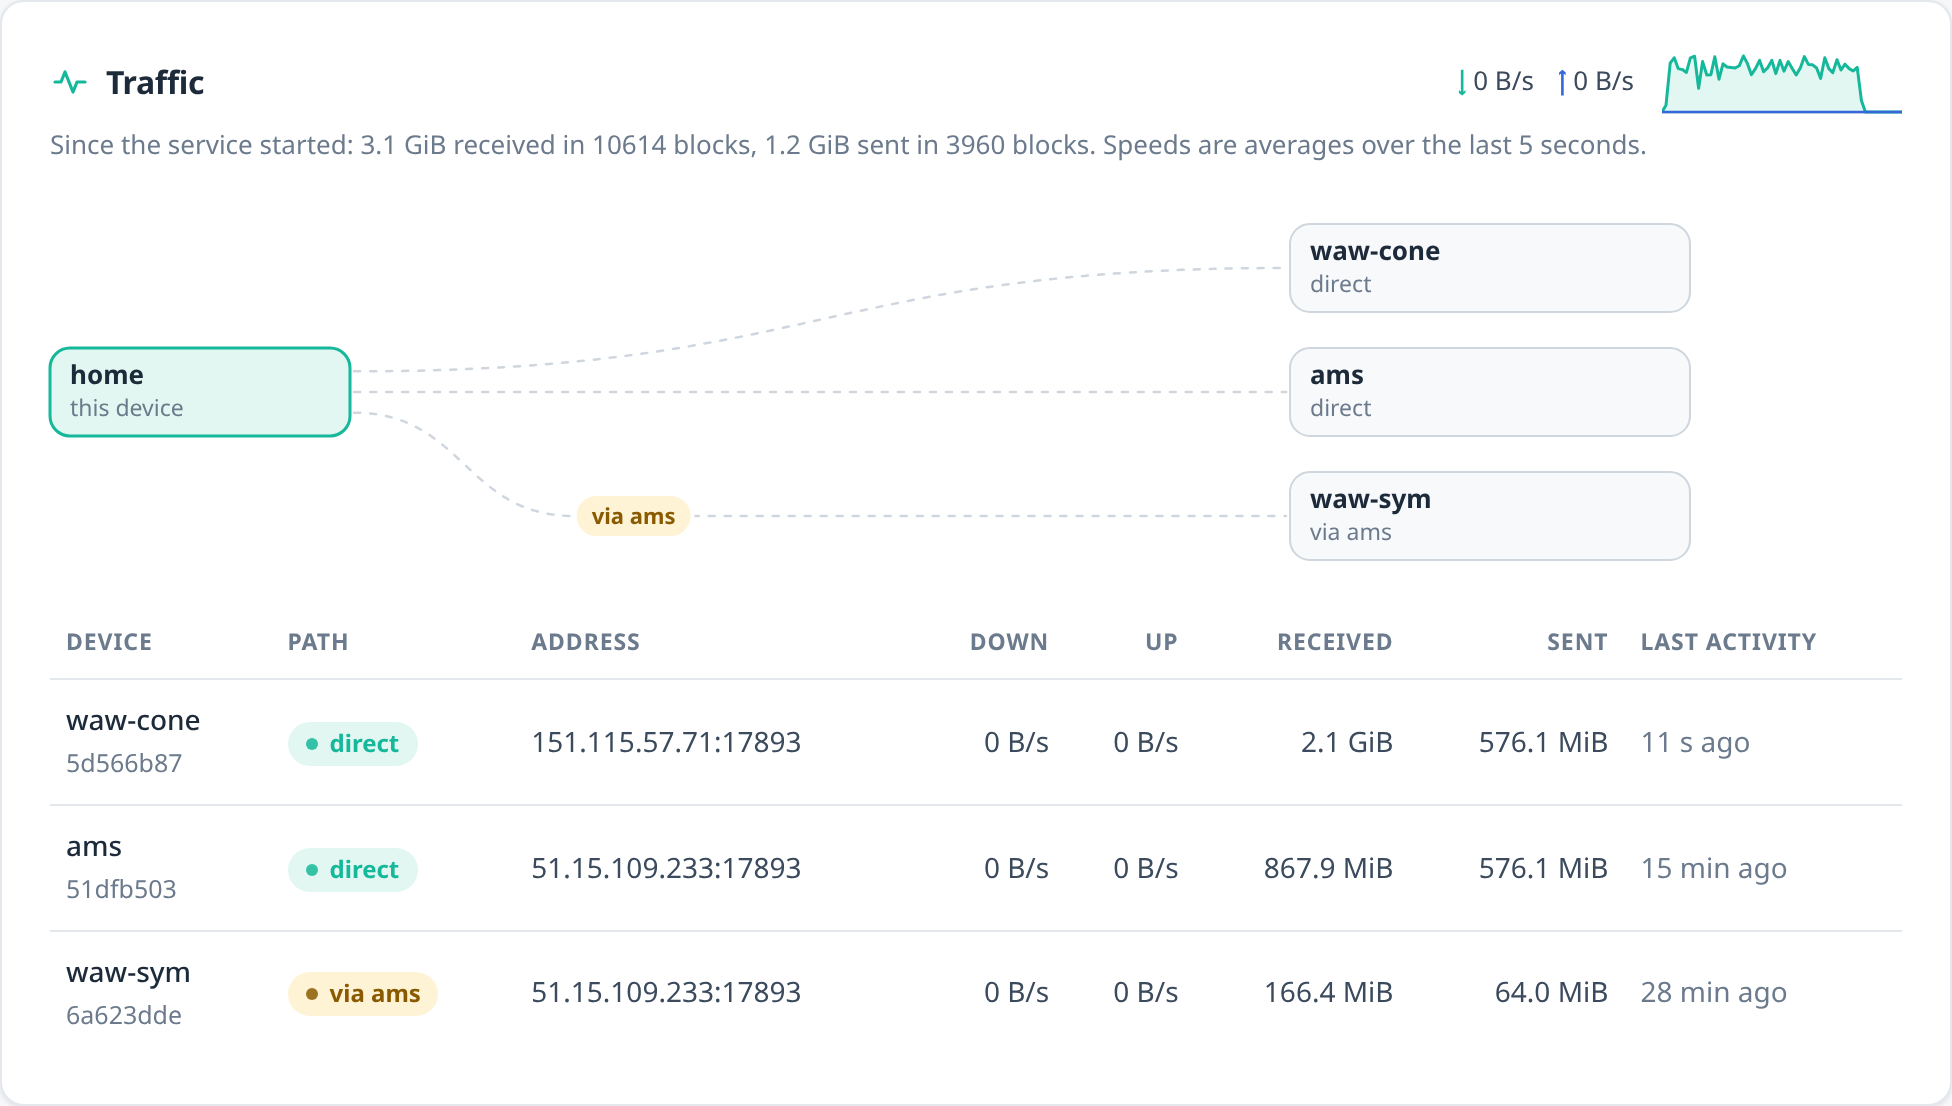Click the service statistics summary sentence
Screen dimensions: 1952x1106
pos(848,145)
